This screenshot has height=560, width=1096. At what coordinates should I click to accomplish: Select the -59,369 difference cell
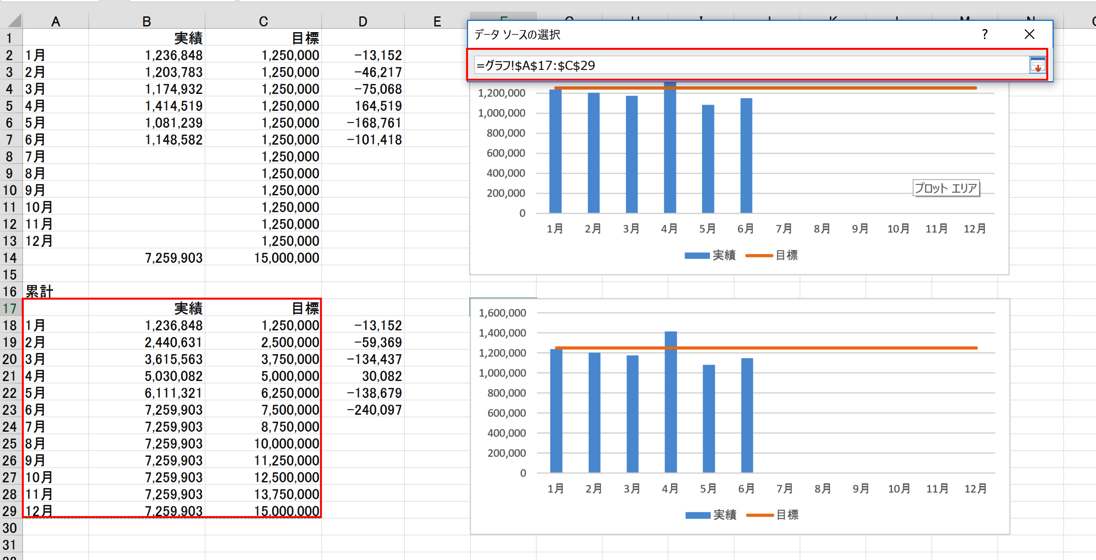tap(363, 343)
